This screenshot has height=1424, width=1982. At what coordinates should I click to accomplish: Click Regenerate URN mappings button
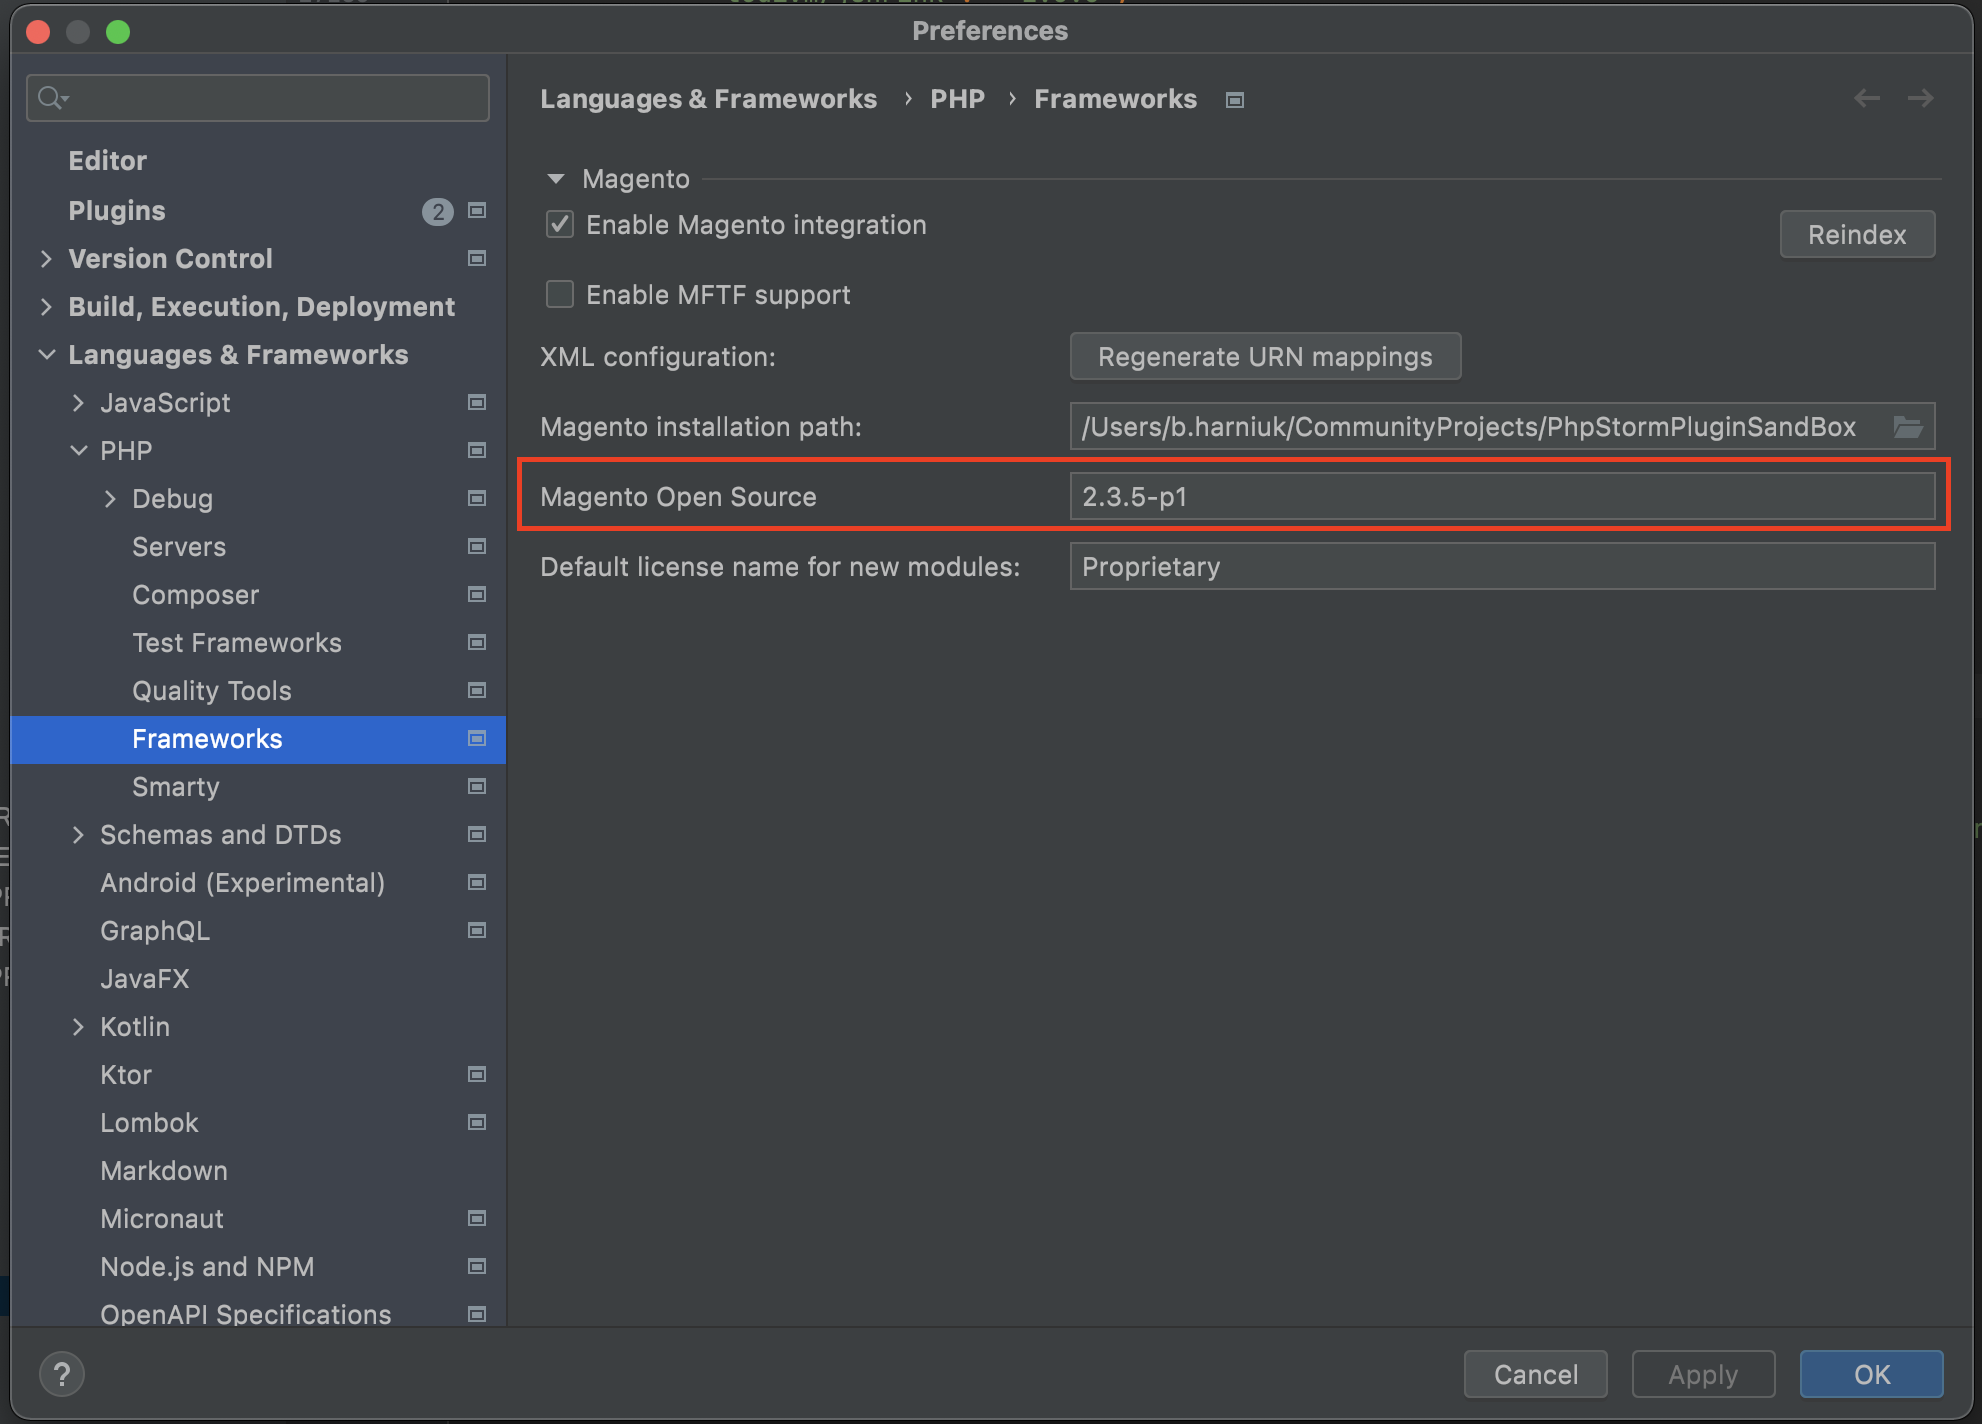[x=1264, y=357]
